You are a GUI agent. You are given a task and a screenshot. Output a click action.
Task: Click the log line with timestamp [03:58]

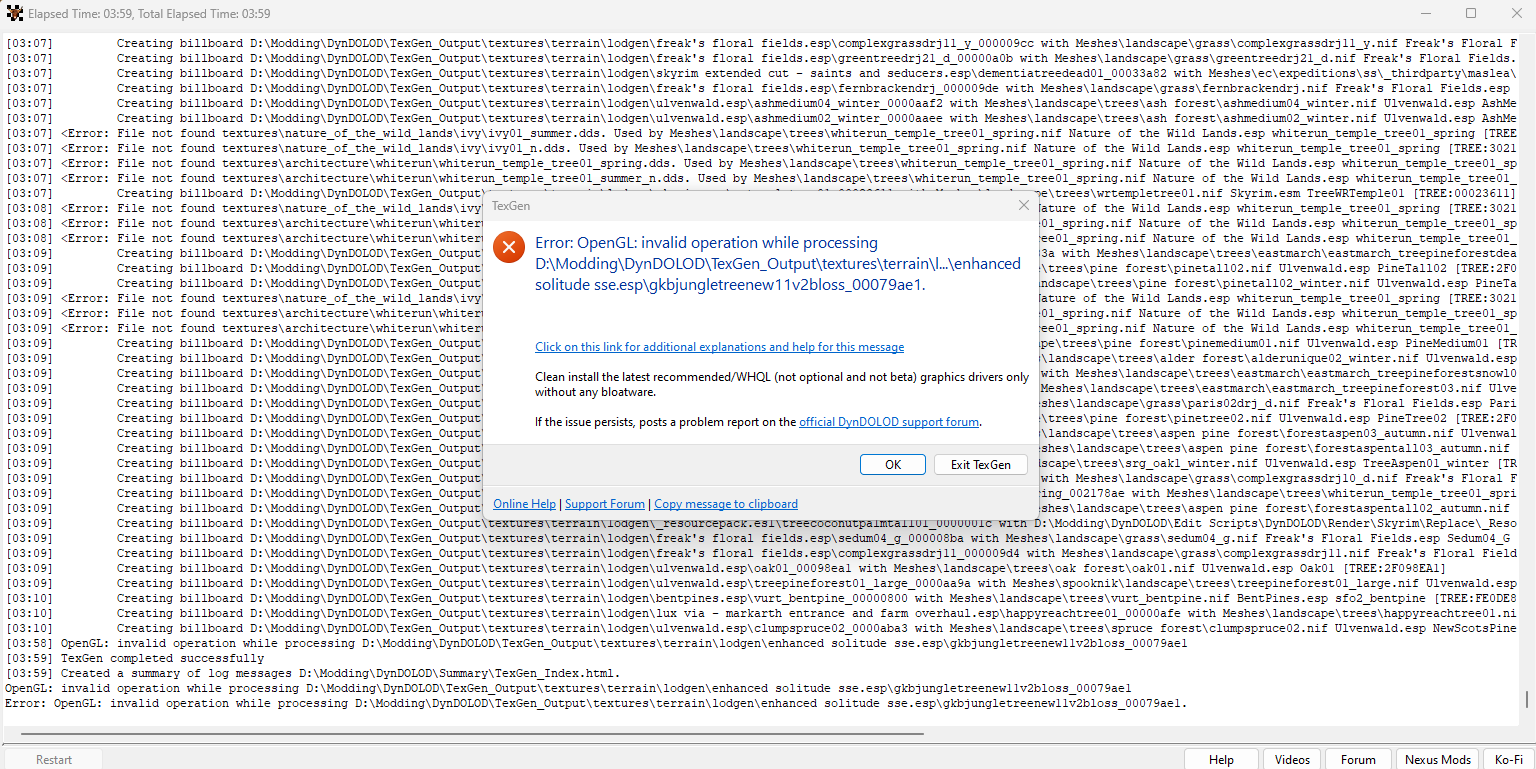(597, 643)
